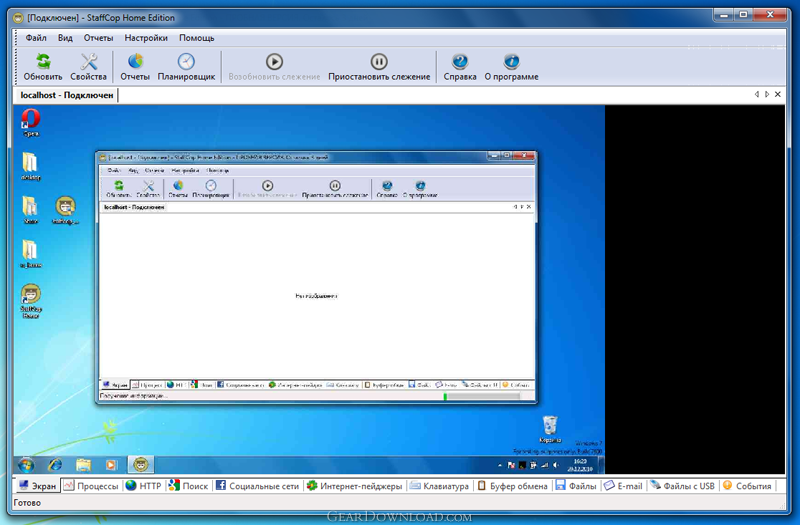Switch to the Процессы tab
This screenshot has height=525, width=800.
tap(91, 486)
